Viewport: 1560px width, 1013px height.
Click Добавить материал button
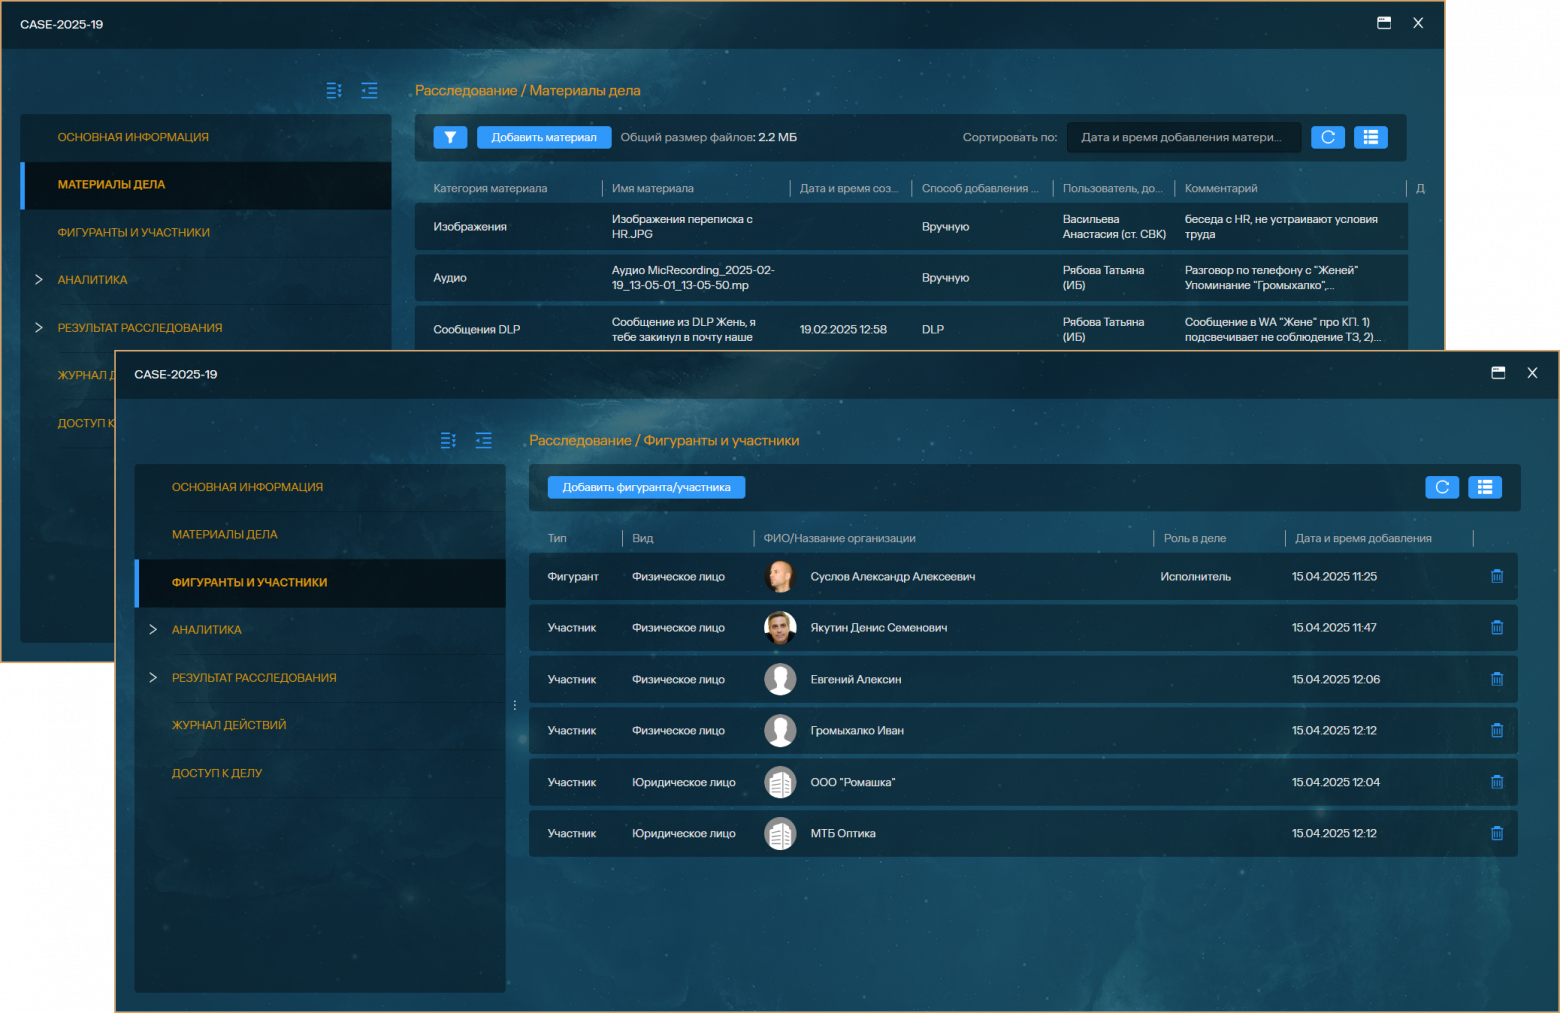[x=544, y=137]
